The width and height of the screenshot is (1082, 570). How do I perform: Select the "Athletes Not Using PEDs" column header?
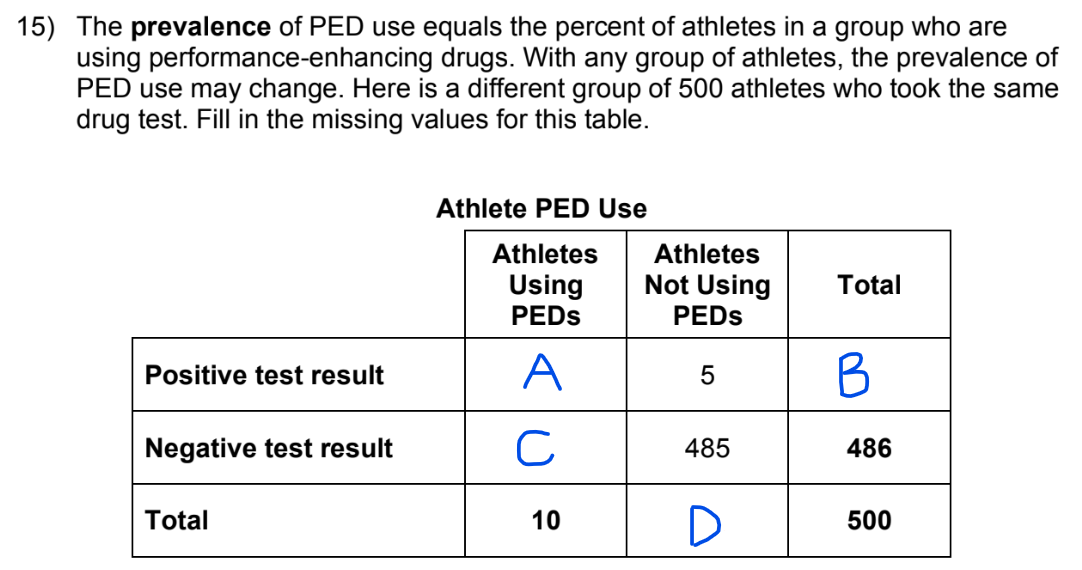point(707,285)
